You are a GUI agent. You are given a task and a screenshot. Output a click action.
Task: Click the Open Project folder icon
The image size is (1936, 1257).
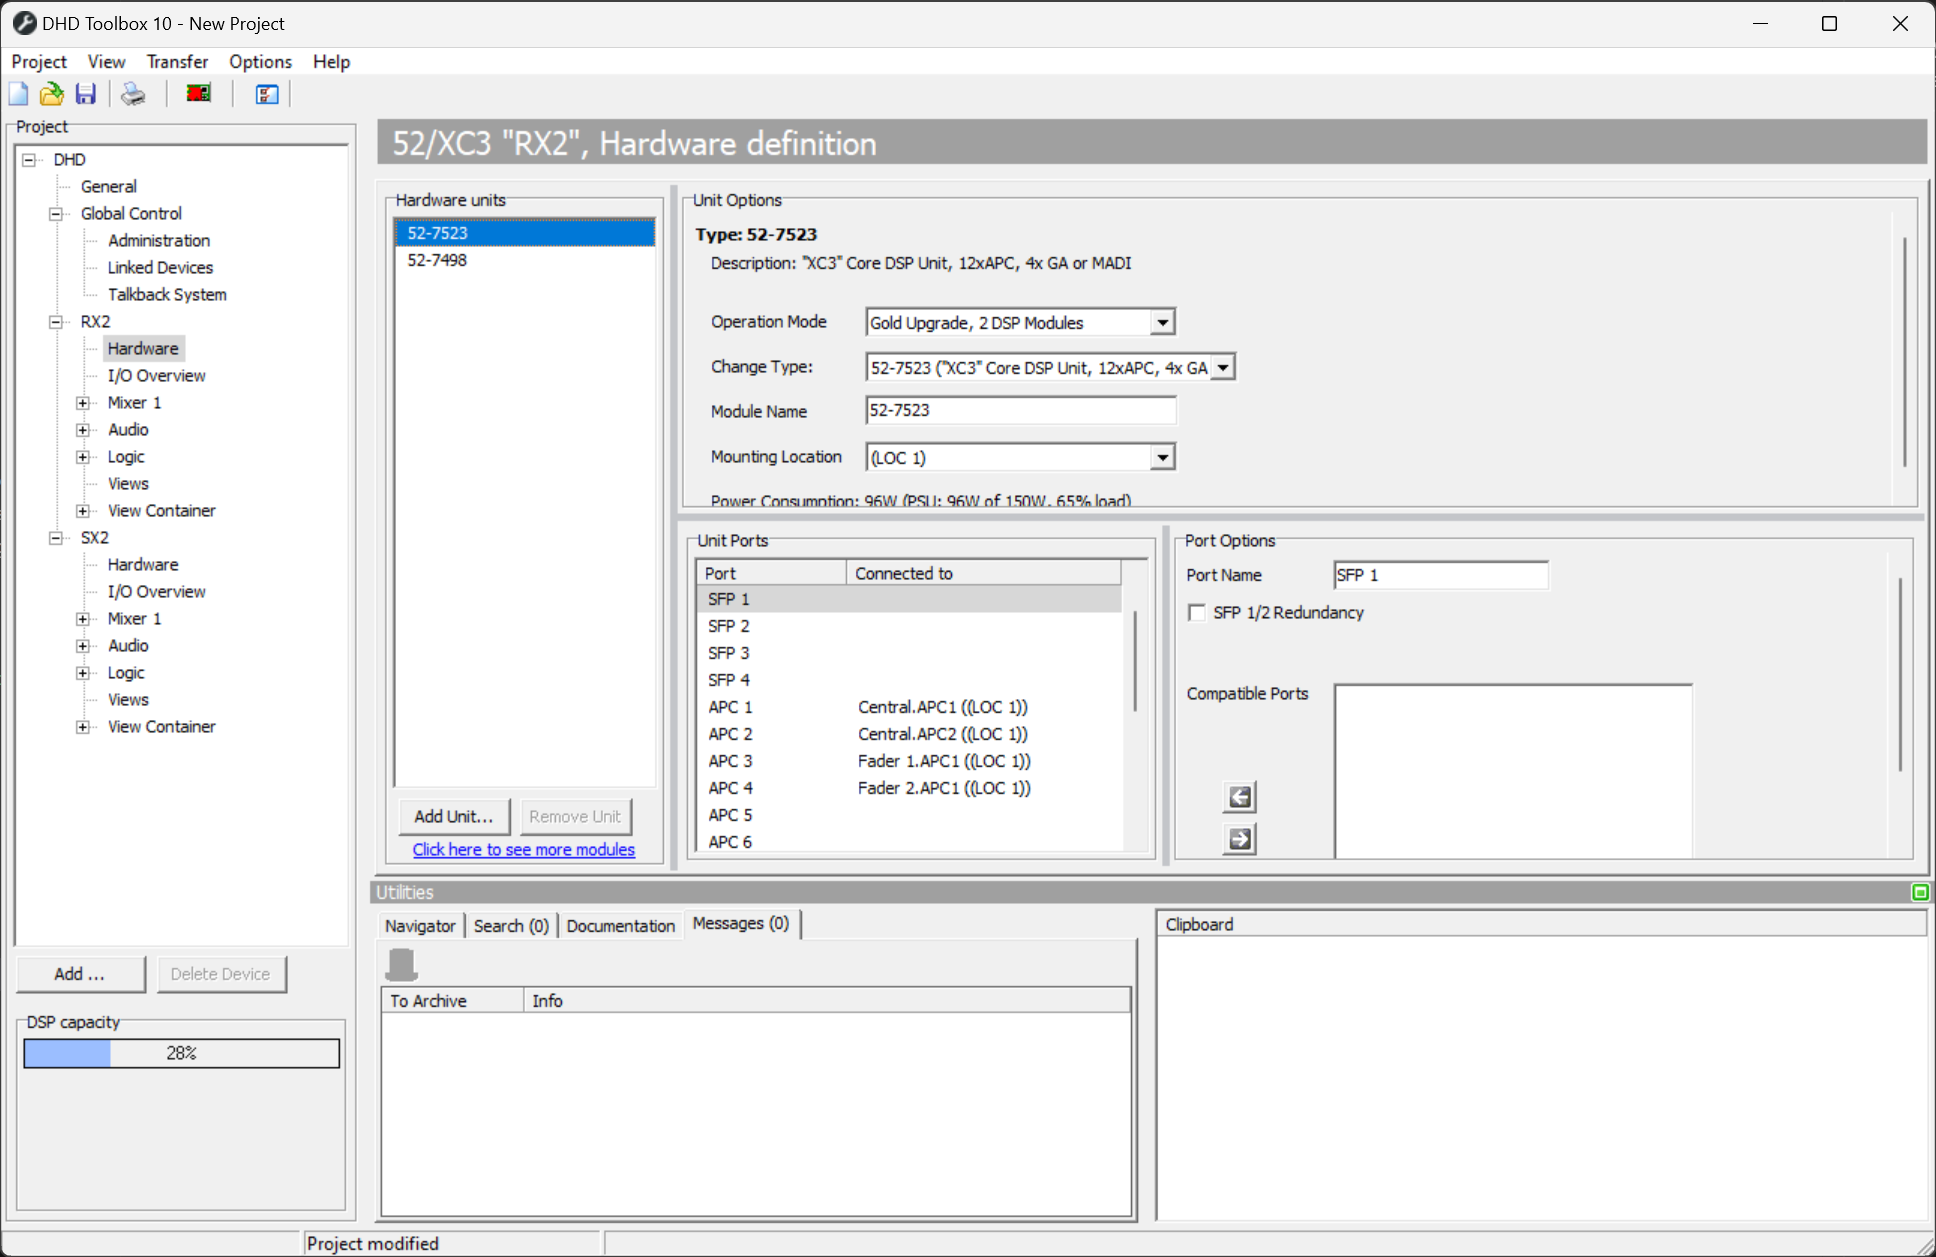51,94
